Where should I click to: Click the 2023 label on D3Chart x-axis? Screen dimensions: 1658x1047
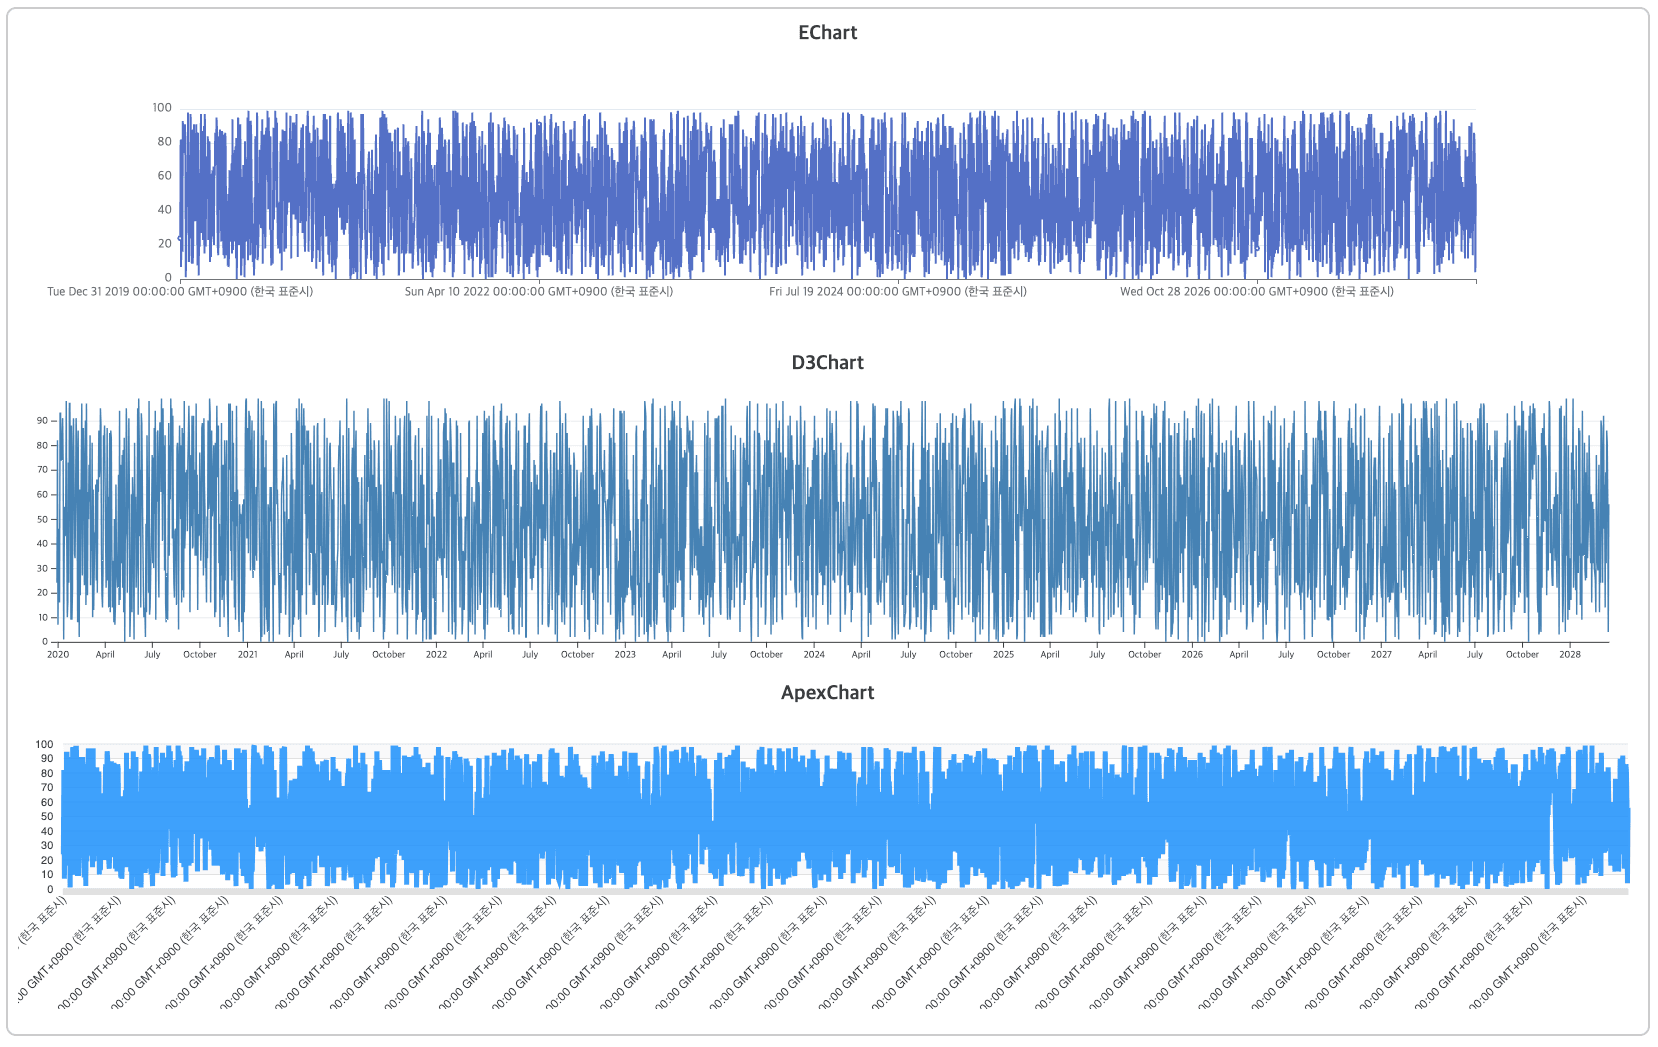tap(625, 655)
